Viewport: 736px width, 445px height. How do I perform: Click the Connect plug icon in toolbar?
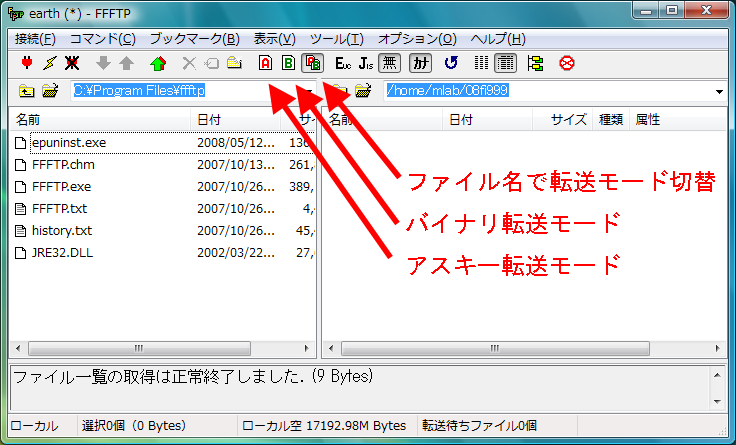[x=27, y=63]
